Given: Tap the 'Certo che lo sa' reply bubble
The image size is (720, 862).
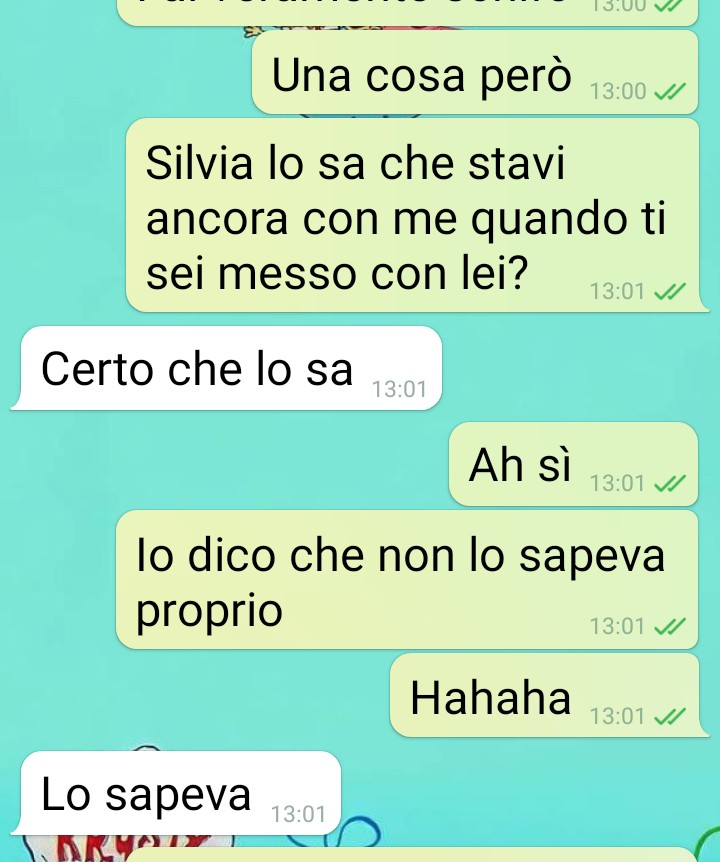Looking at the screenshot, I should click(x=226, y=368).
